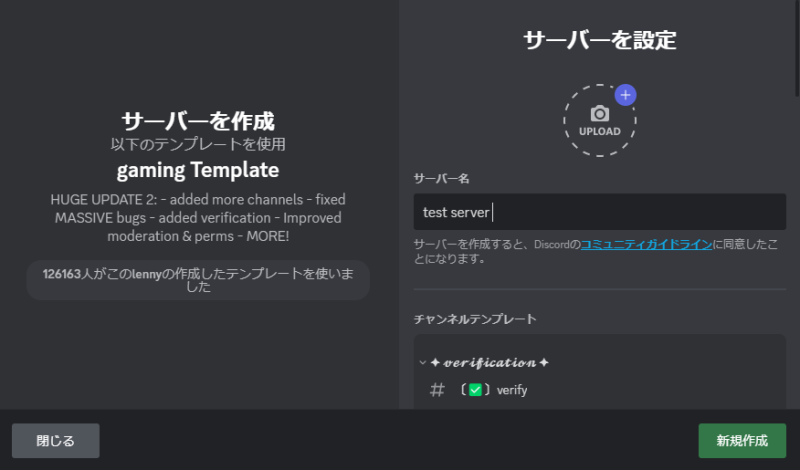Screen dimensions: 800x470
Task: Click the サーバー名 field label
Action: tap(441, 179)
